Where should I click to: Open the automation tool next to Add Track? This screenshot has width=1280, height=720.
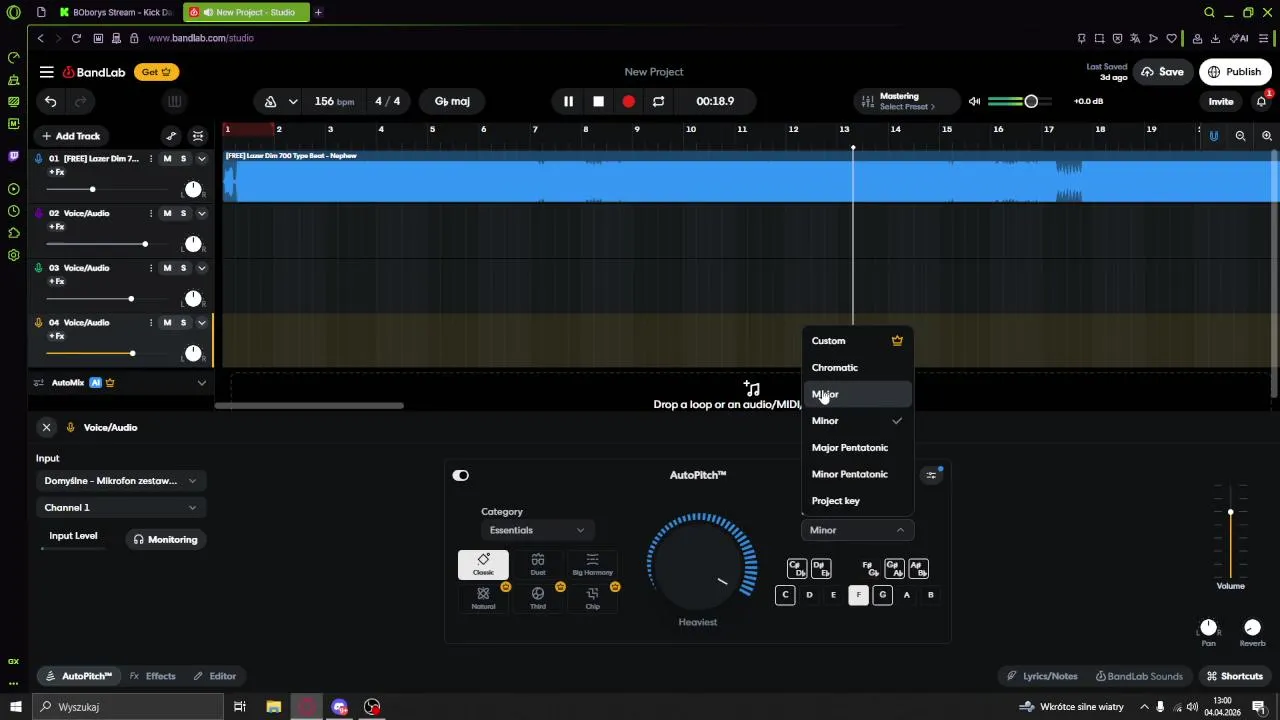point(171,136)
